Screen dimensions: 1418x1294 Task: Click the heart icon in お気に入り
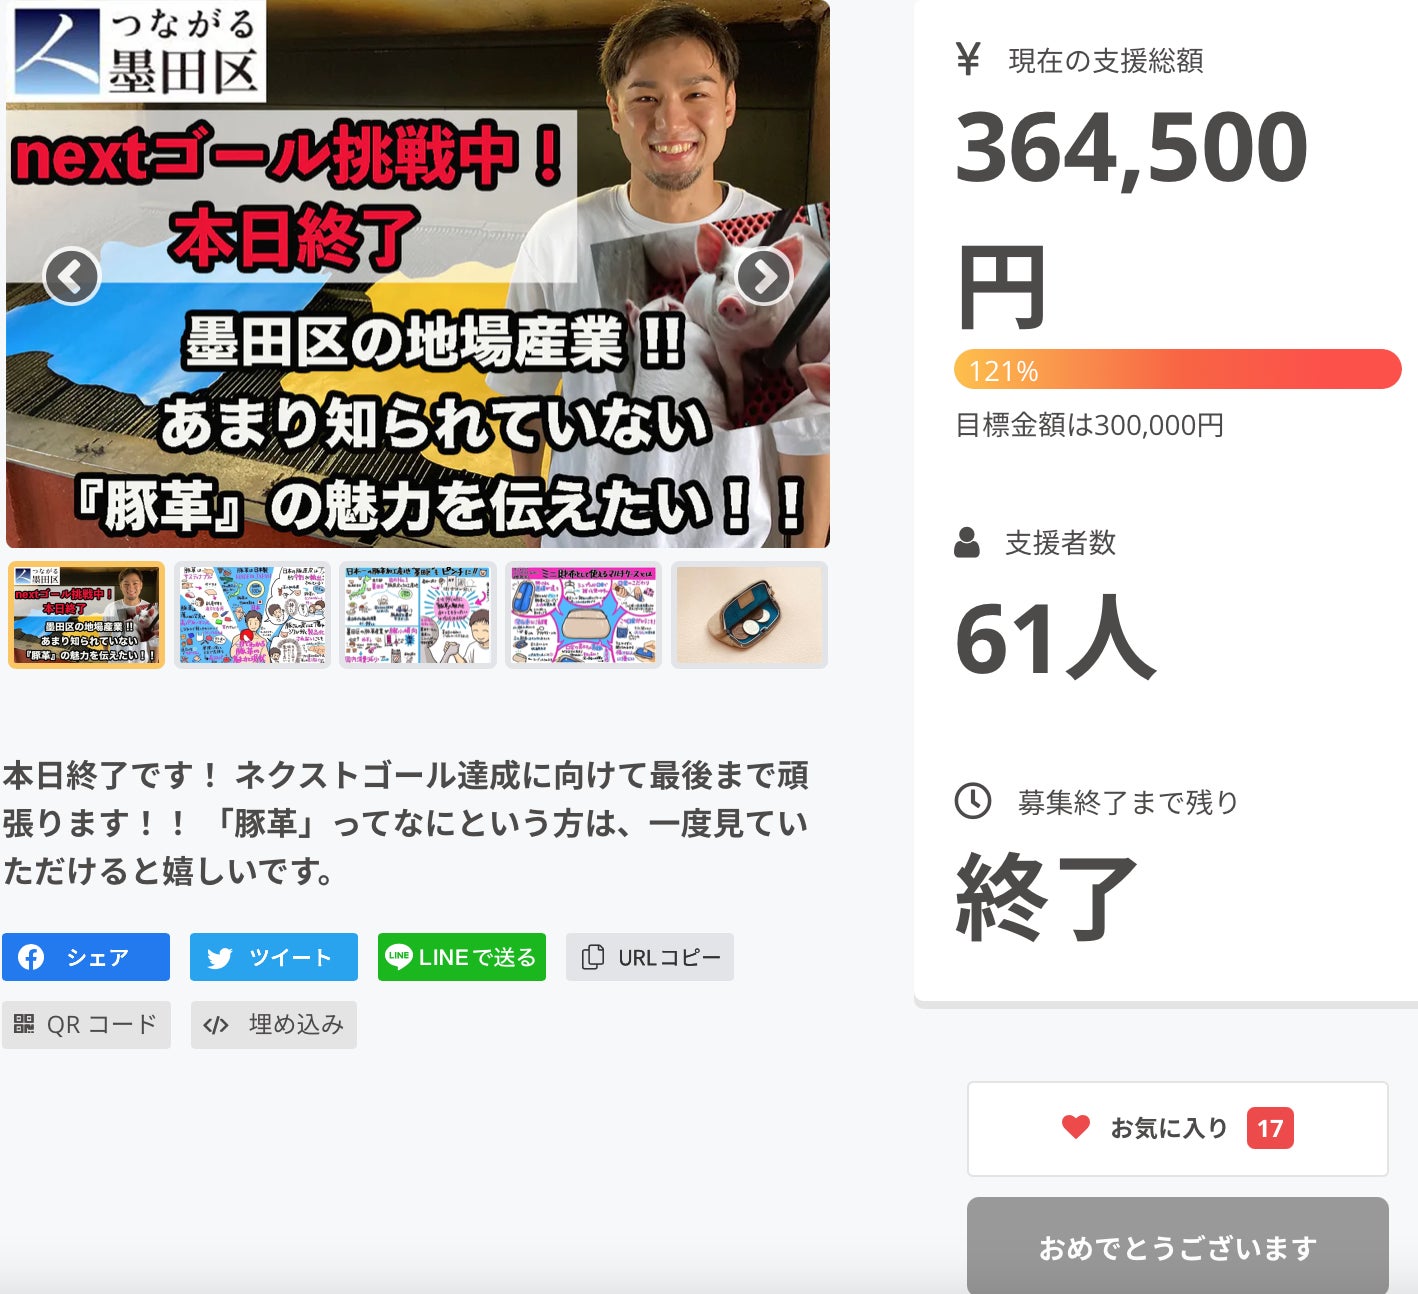(1076, 1127)
